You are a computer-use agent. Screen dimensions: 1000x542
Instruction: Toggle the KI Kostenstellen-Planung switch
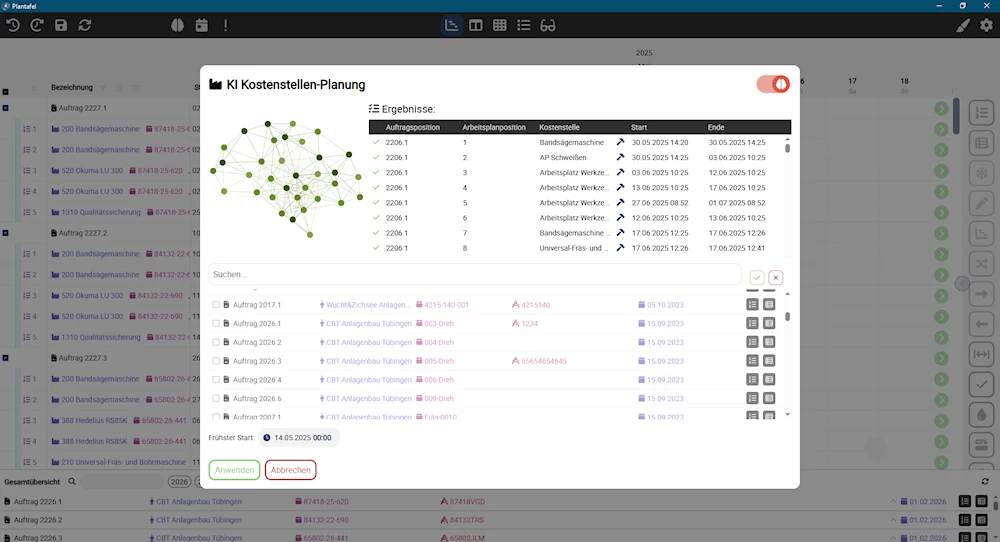(x=773, y=84)
